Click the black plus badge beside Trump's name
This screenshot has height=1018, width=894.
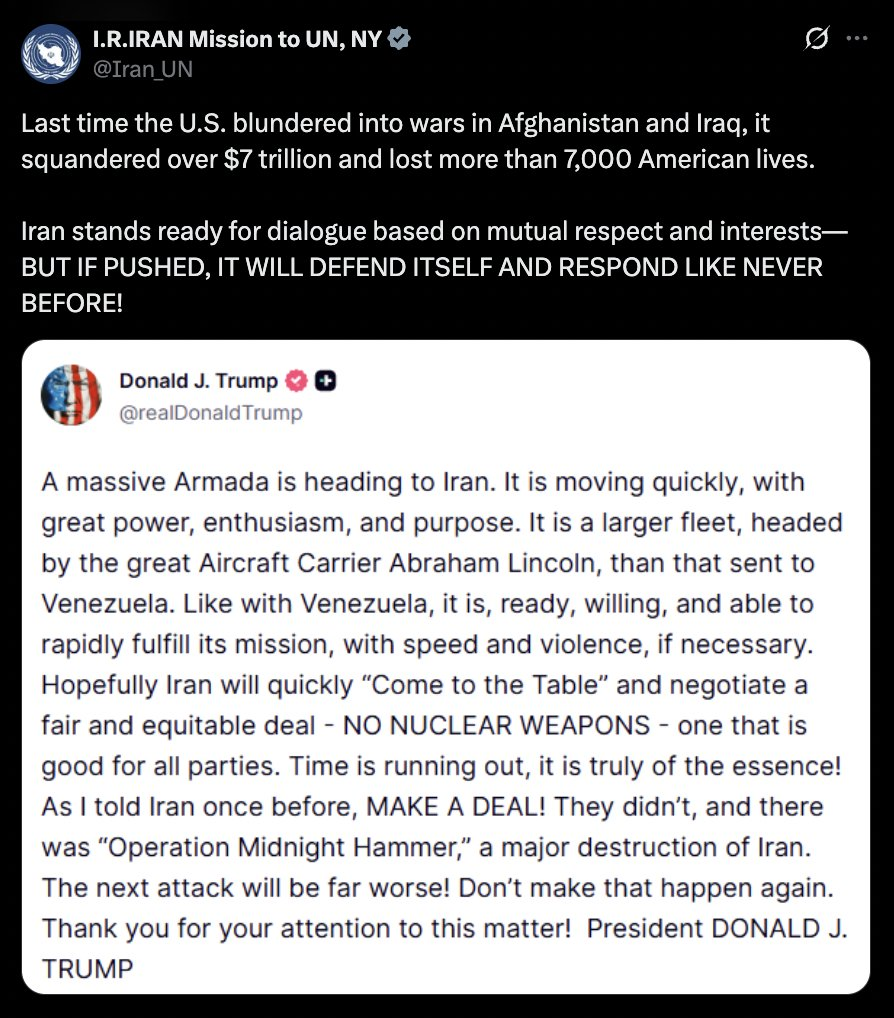(324, 381)
